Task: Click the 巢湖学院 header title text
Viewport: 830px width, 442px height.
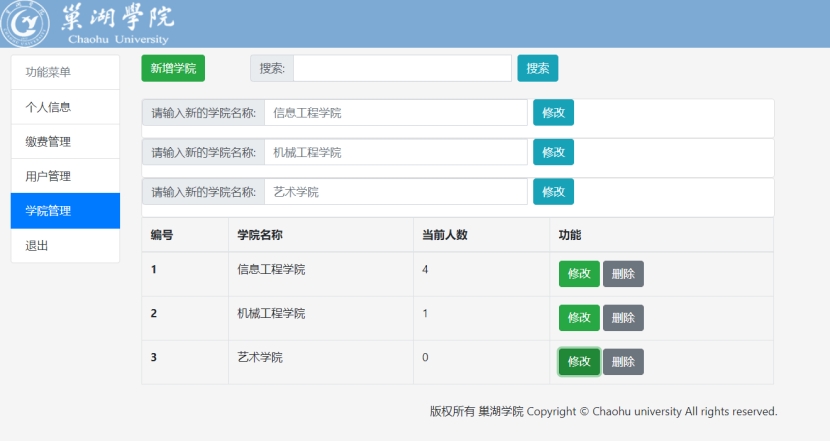Action: click(118, 18)
